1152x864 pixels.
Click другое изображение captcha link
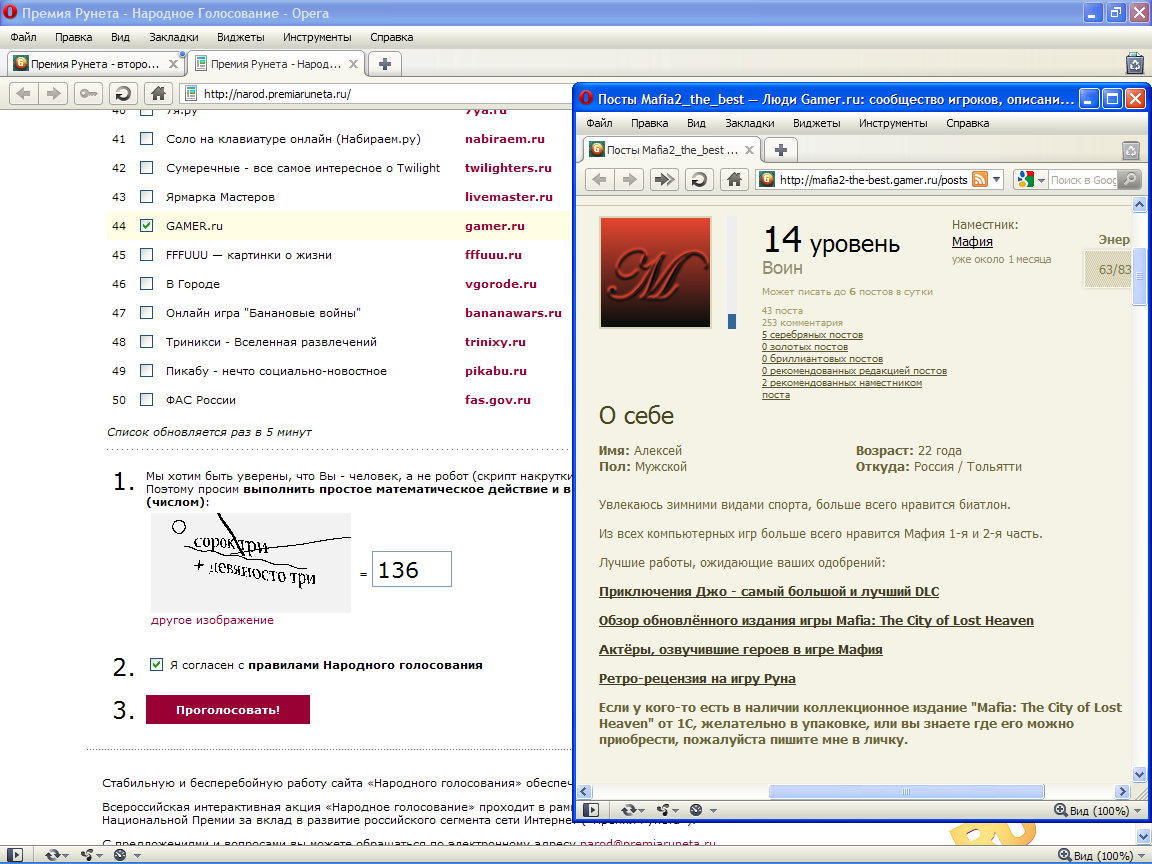click(x=212, y=620)
